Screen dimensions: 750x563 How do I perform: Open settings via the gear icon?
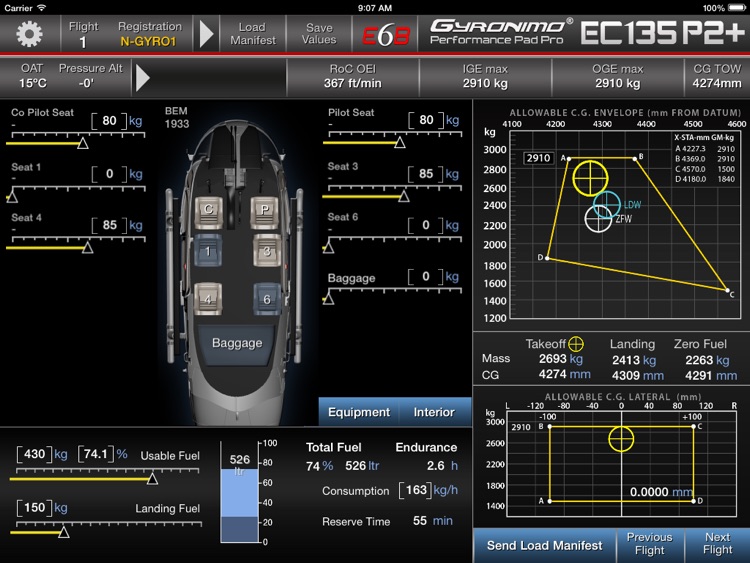[x=29, y=34]
